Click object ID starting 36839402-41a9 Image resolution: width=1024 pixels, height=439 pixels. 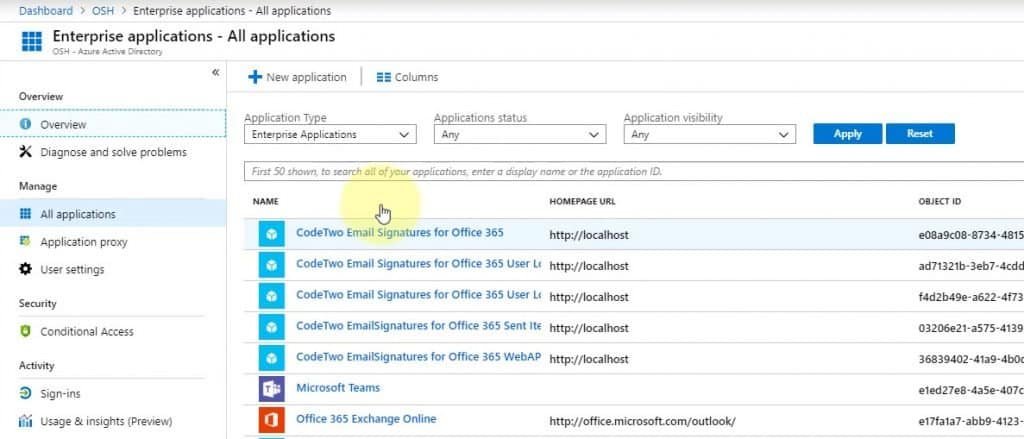(970, 359)
